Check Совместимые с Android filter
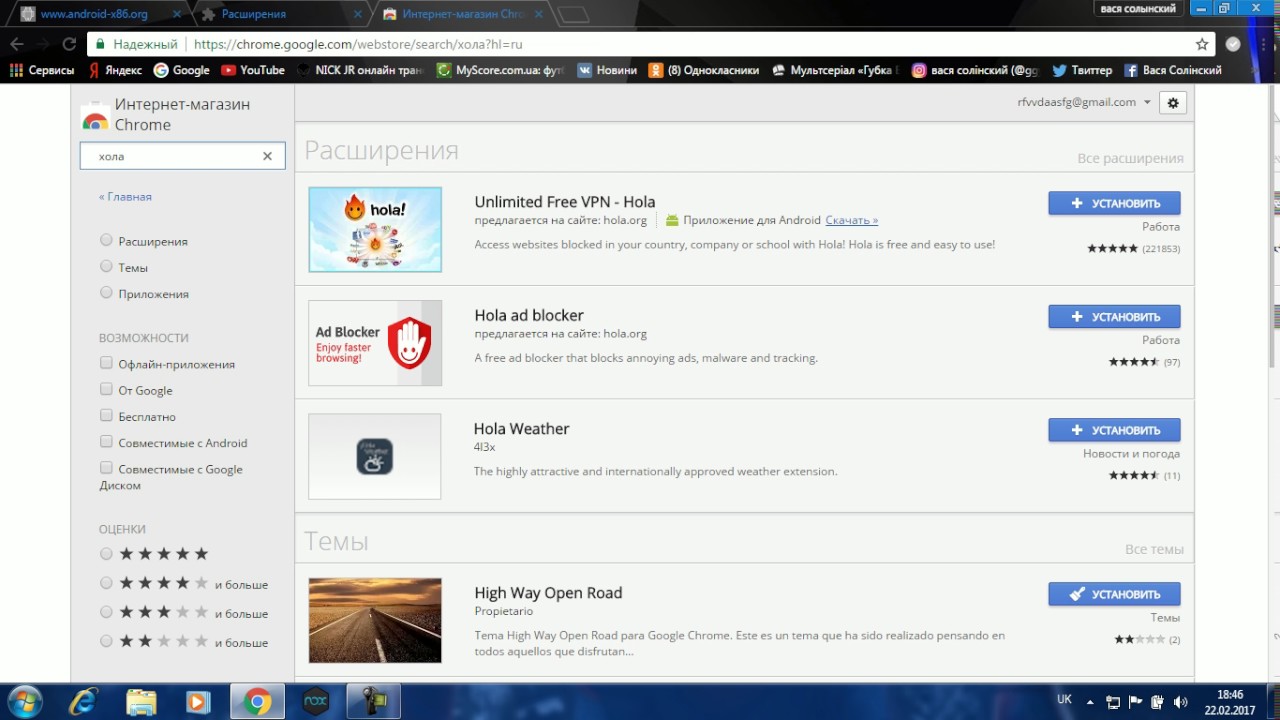 tap(106, 441)
